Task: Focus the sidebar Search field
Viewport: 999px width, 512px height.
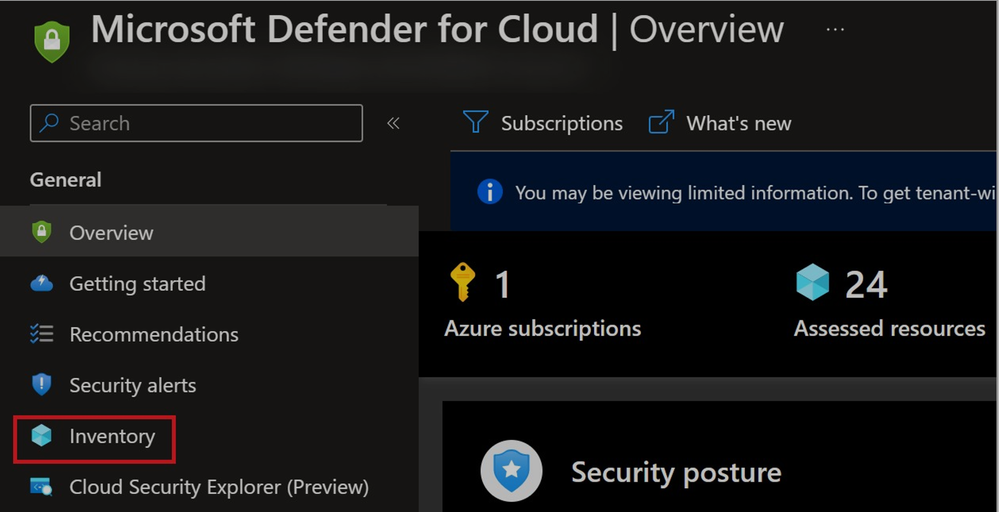Action: click(x=196, y=123)
